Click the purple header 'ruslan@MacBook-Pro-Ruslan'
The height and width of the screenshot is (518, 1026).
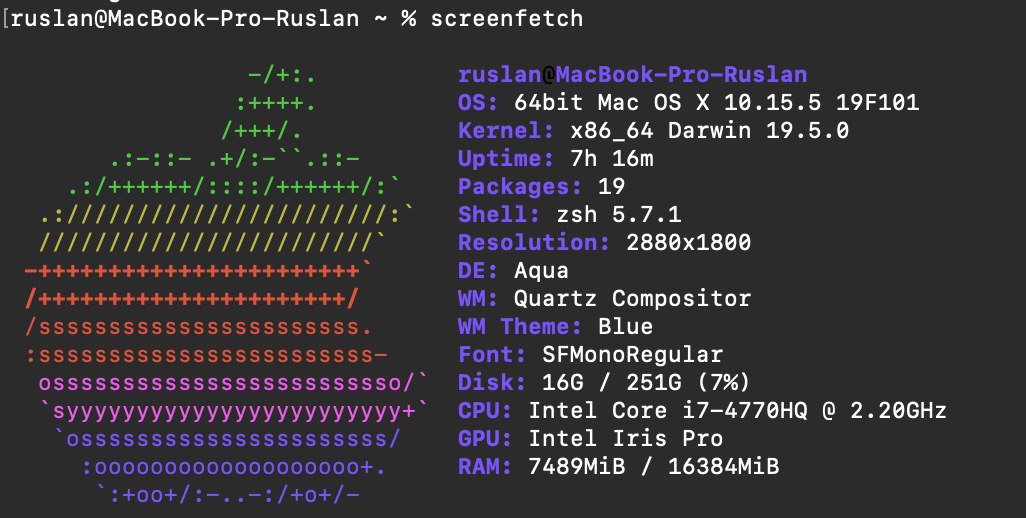coord(633,75)
